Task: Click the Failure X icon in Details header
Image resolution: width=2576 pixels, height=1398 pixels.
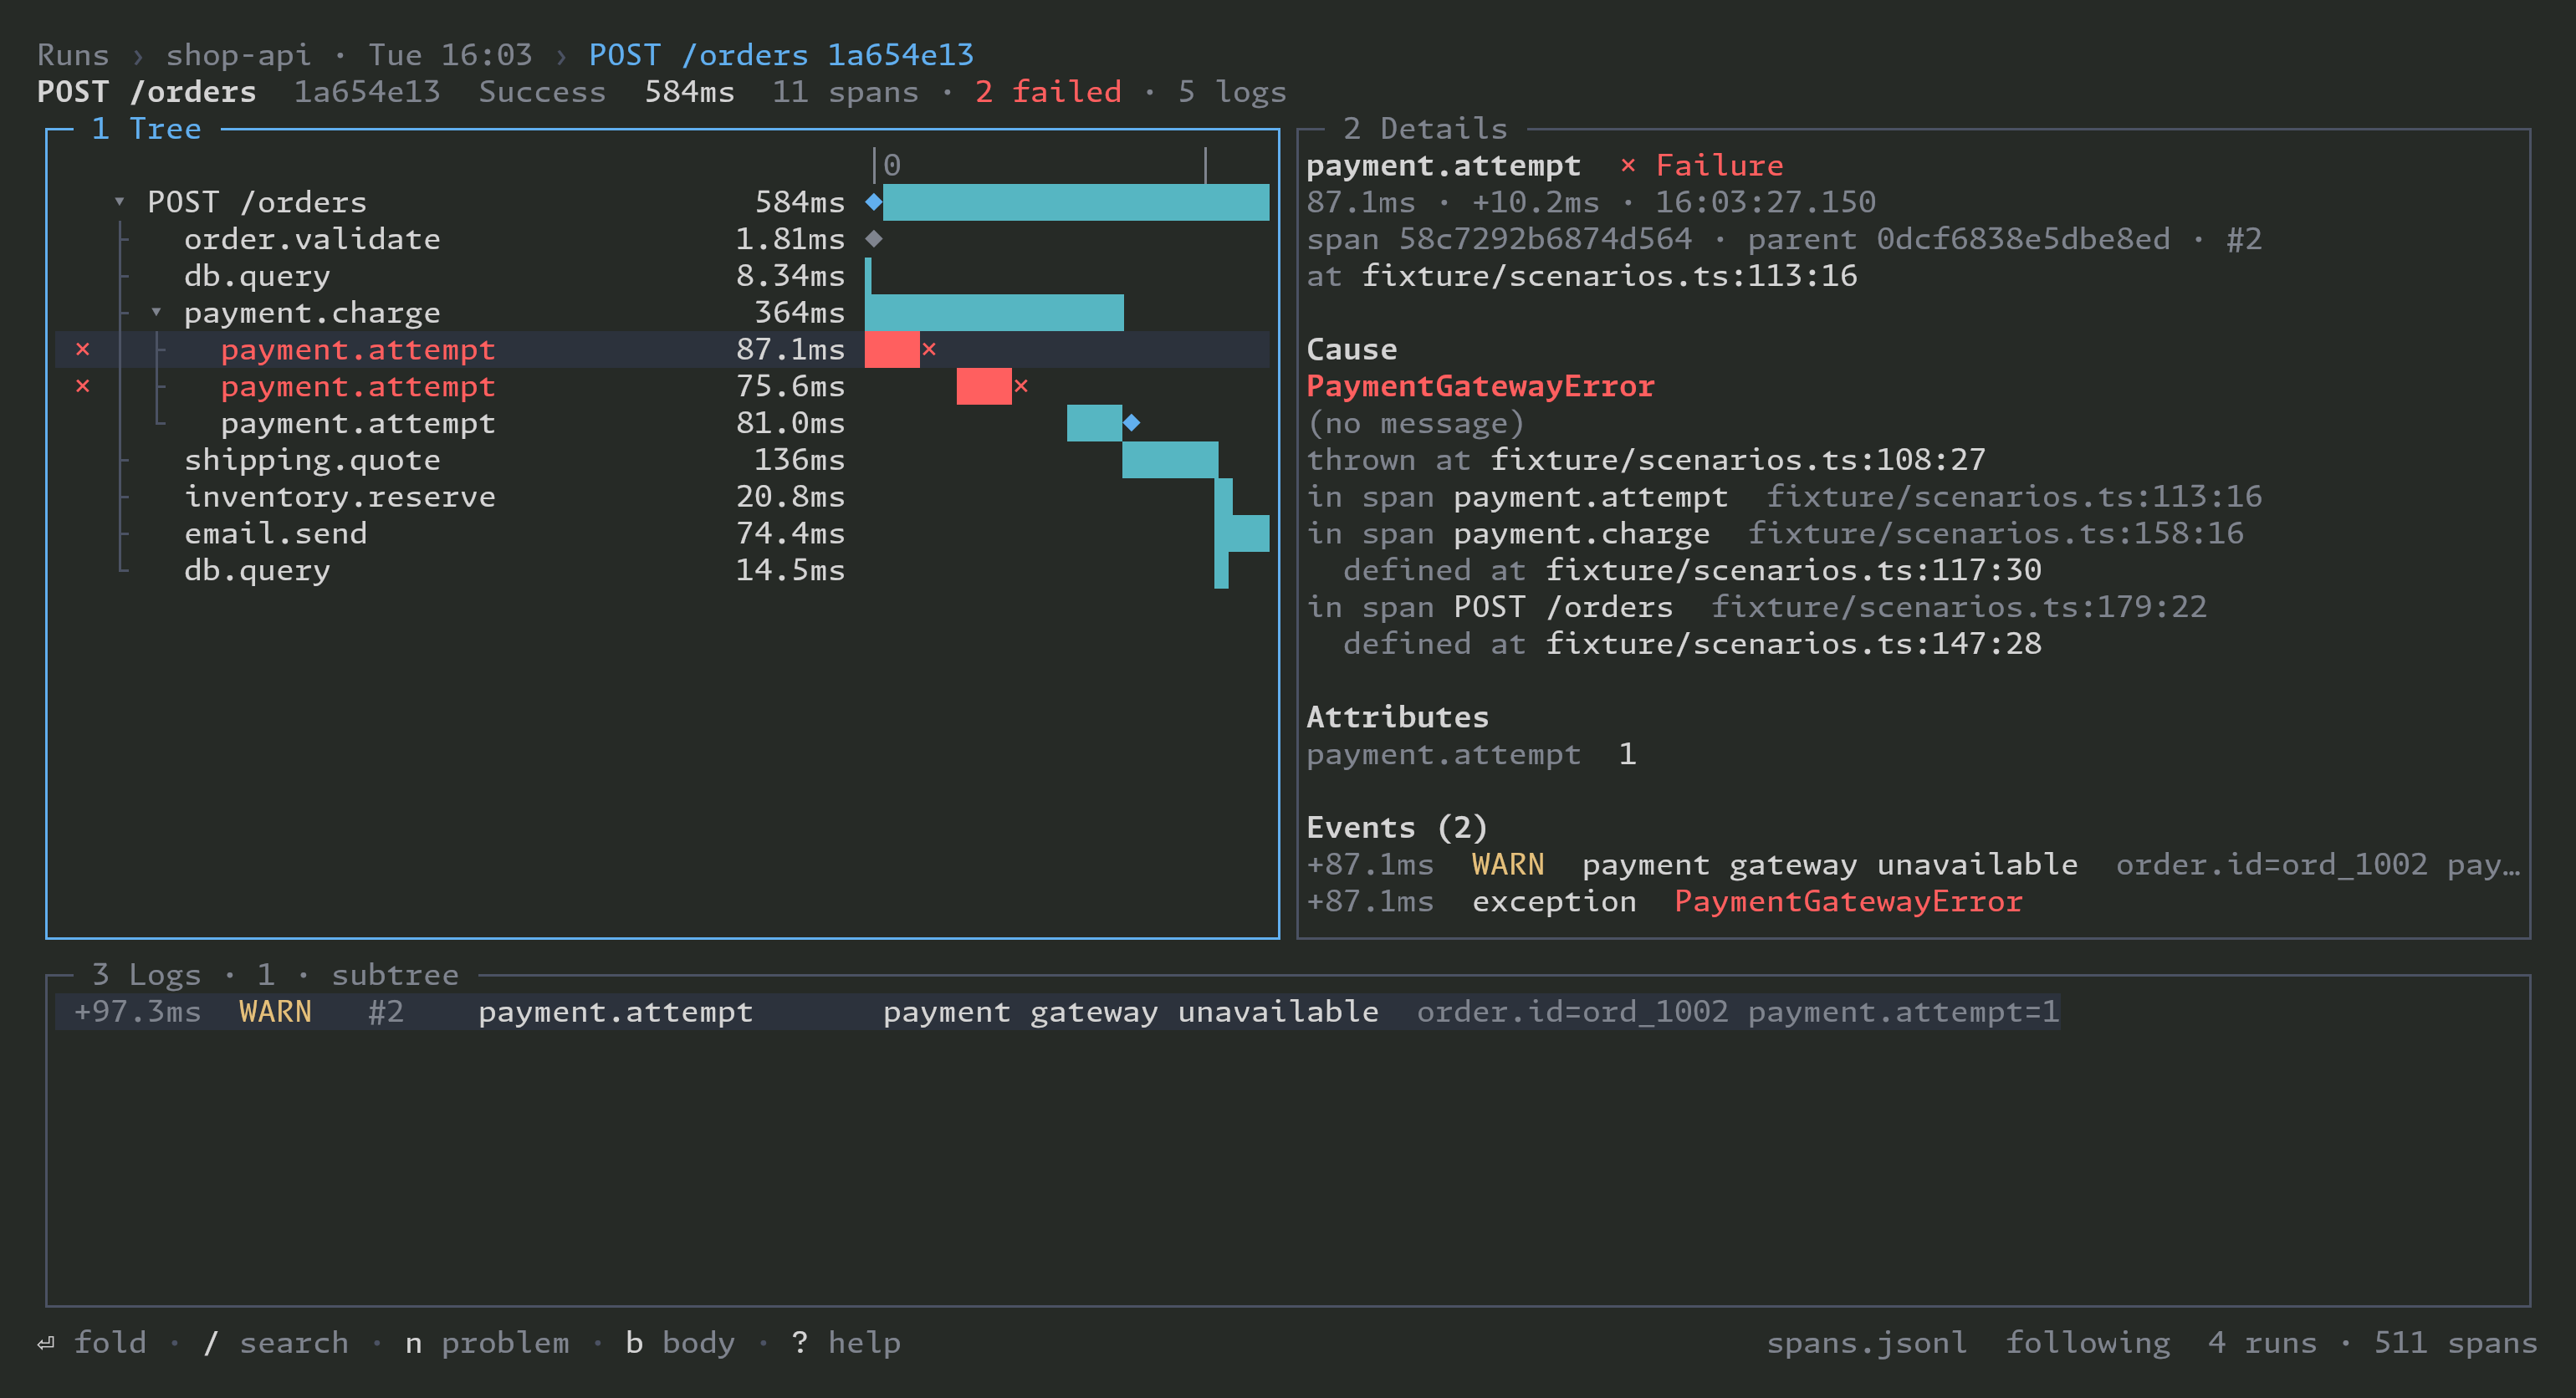Action: click(x=1628, y=165)
